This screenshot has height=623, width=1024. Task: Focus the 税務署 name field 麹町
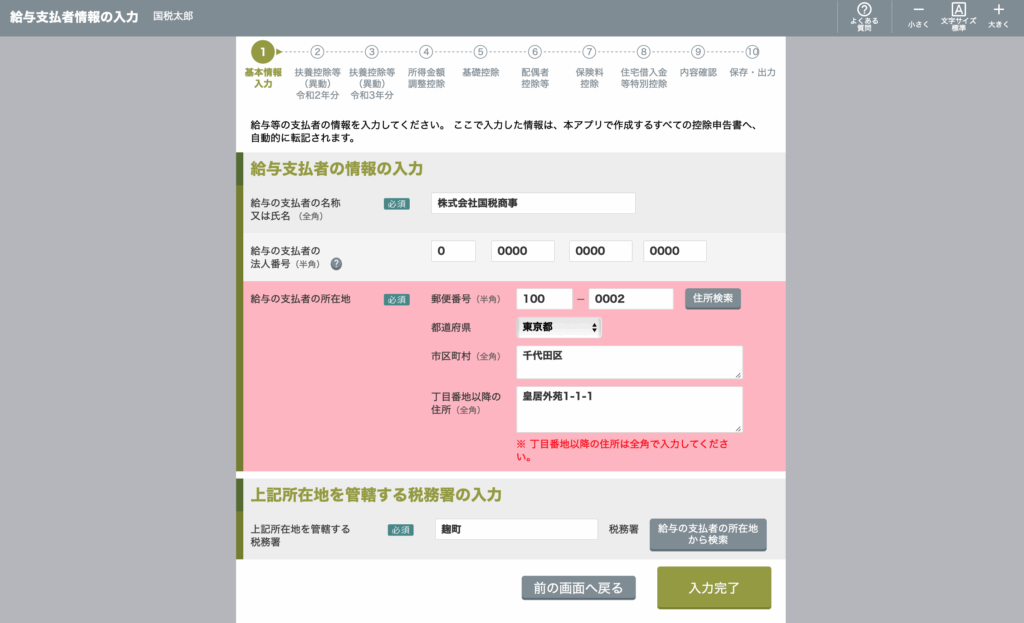tap(514, 530)
